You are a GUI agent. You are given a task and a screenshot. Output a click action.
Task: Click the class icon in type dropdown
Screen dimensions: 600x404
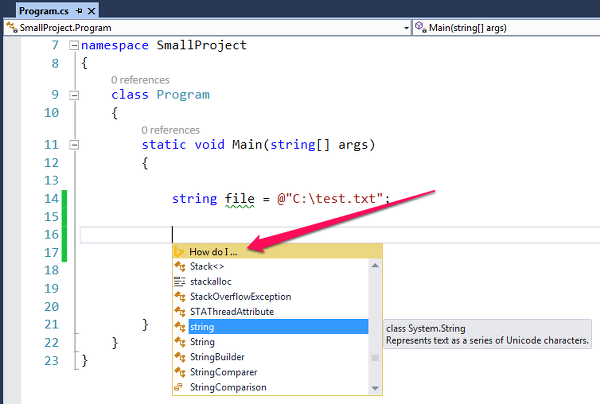[12, 28]
